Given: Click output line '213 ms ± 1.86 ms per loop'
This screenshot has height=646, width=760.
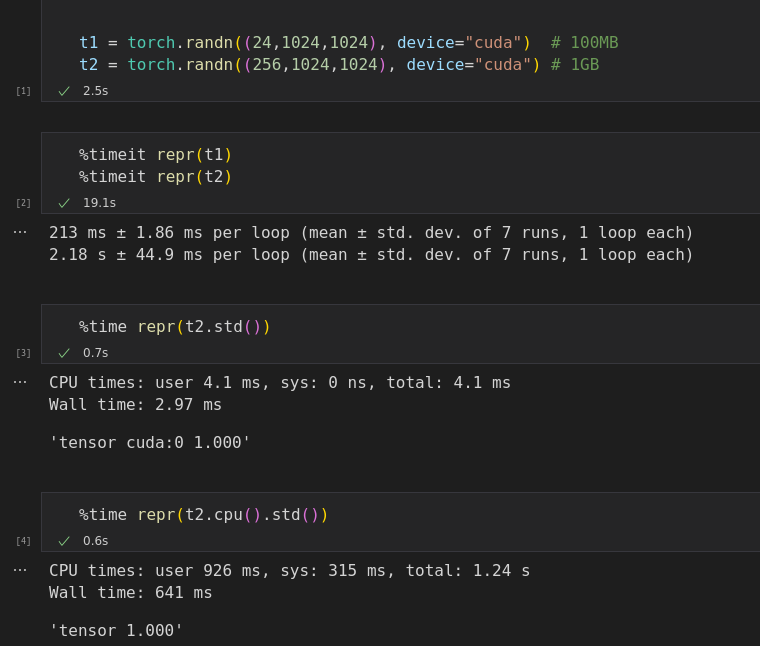Looking at the screenshot, I should point(371,233).
